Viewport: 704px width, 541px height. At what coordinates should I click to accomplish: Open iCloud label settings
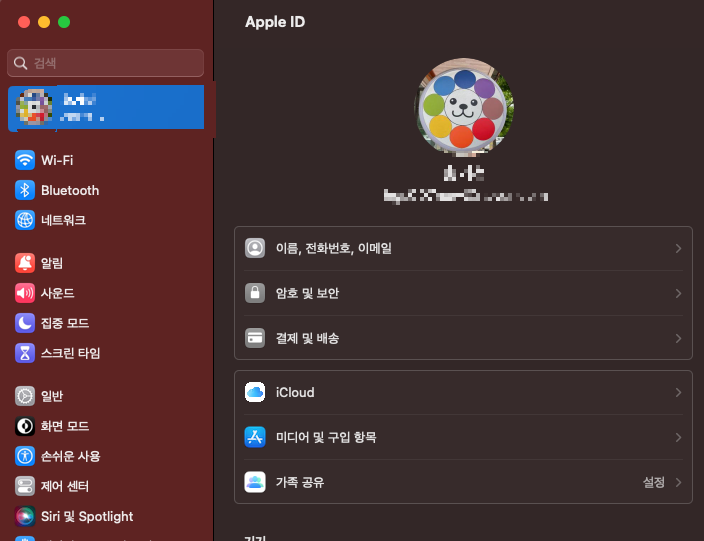point(295,392)
